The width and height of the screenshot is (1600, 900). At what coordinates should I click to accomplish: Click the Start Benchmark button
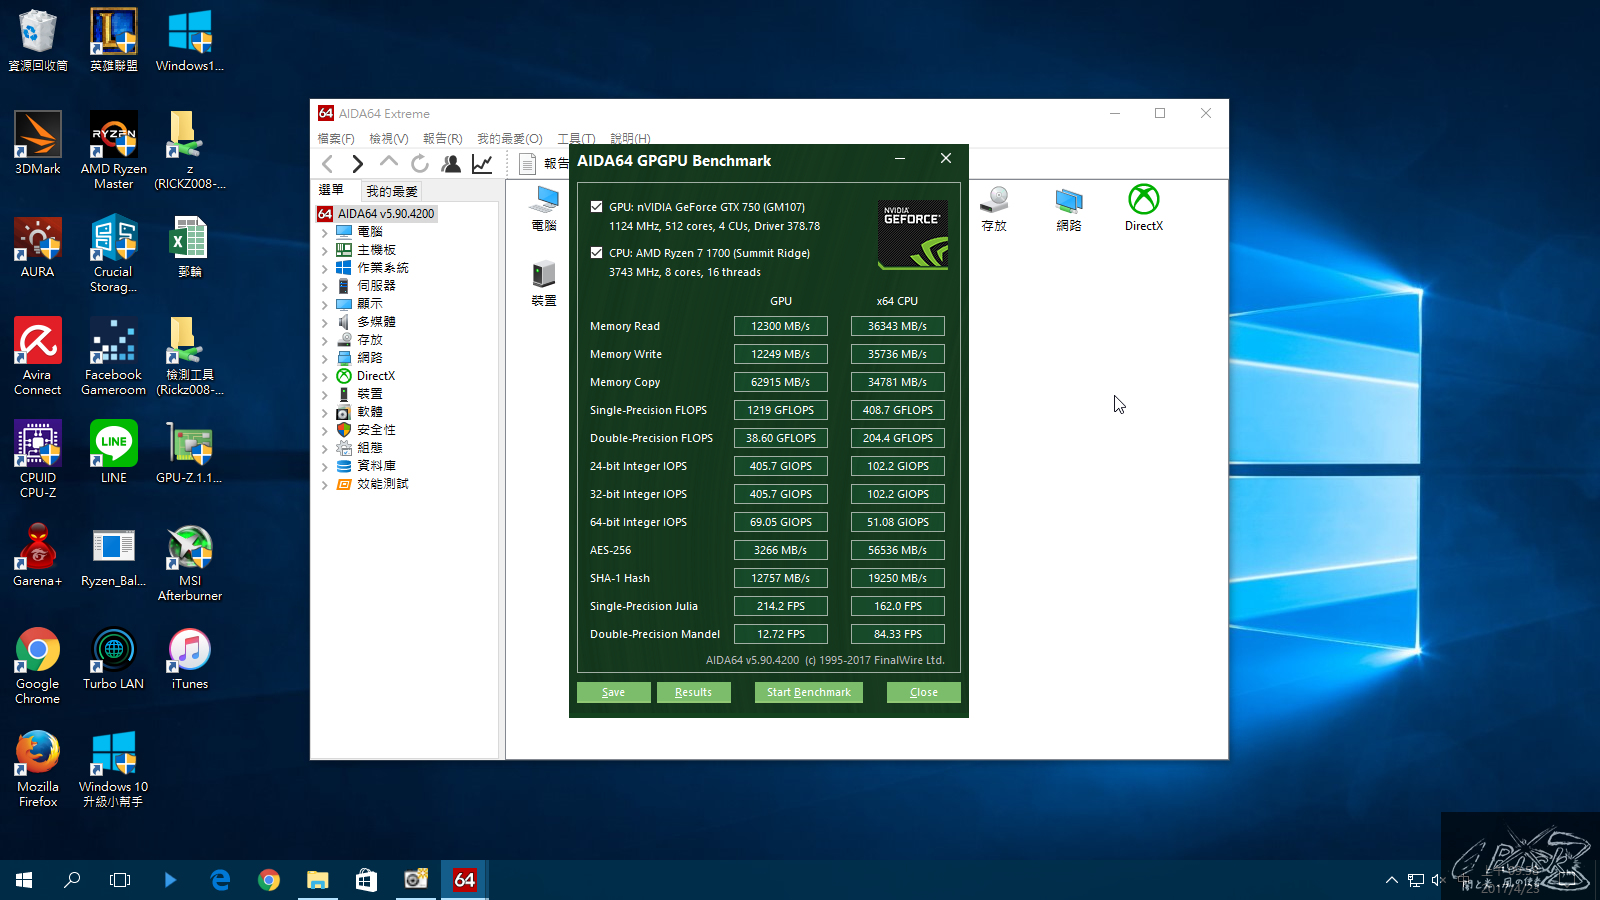coord(808,692)
